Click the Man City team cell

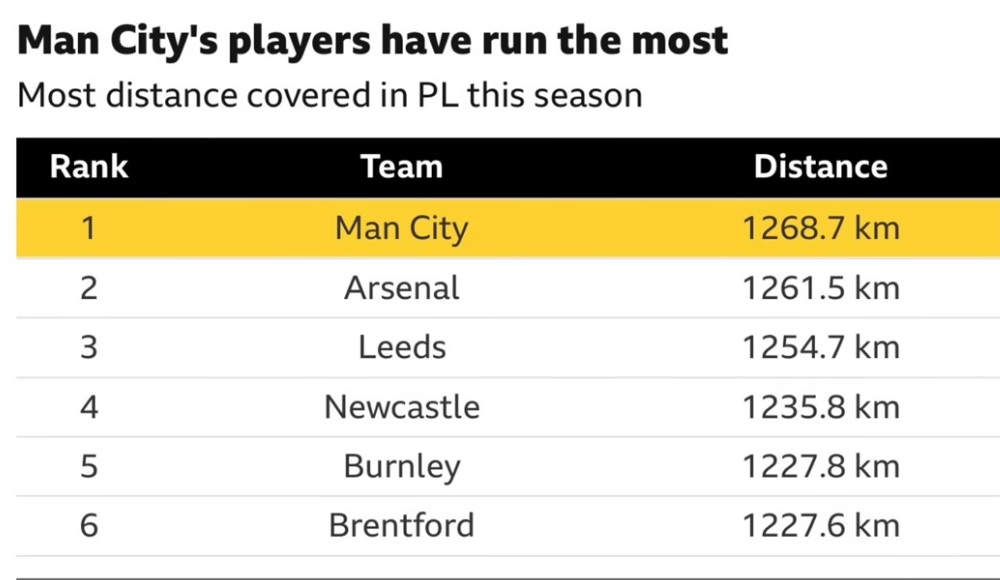(401, 228)
